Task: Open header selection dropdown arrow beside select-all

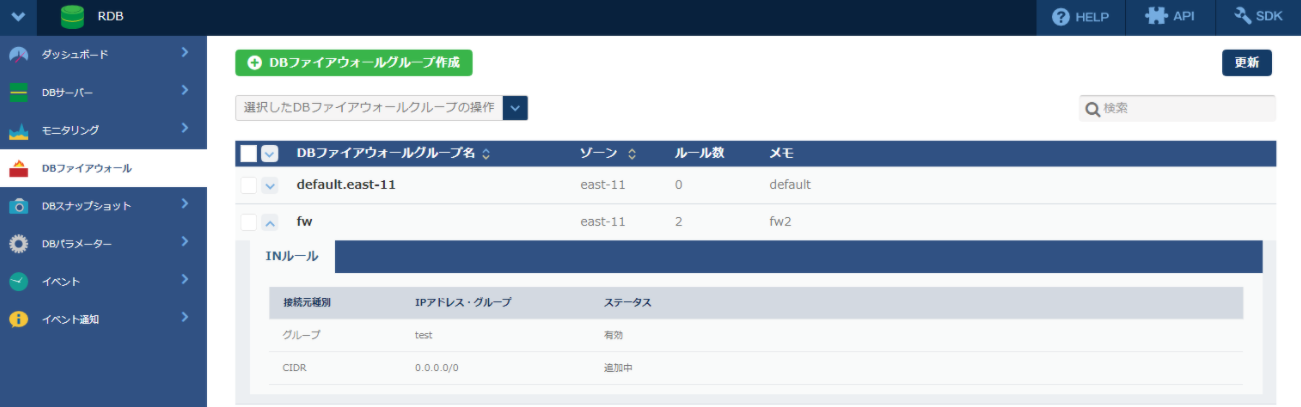Action: (270, 153)
